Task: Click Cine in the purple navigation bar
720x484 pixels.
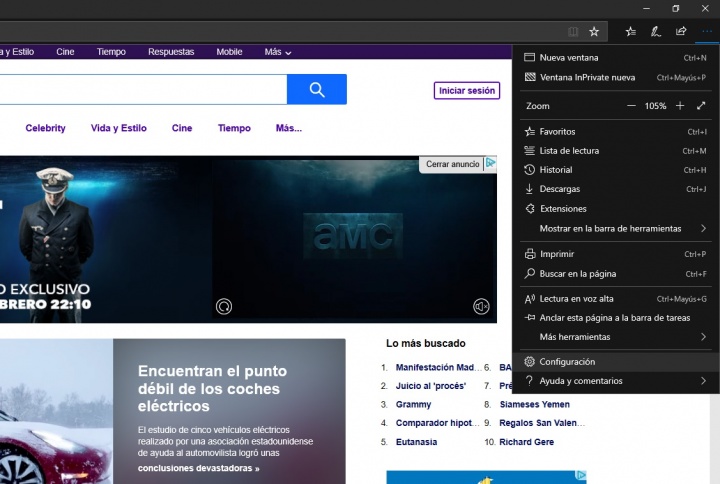Action: pos(65,52)
